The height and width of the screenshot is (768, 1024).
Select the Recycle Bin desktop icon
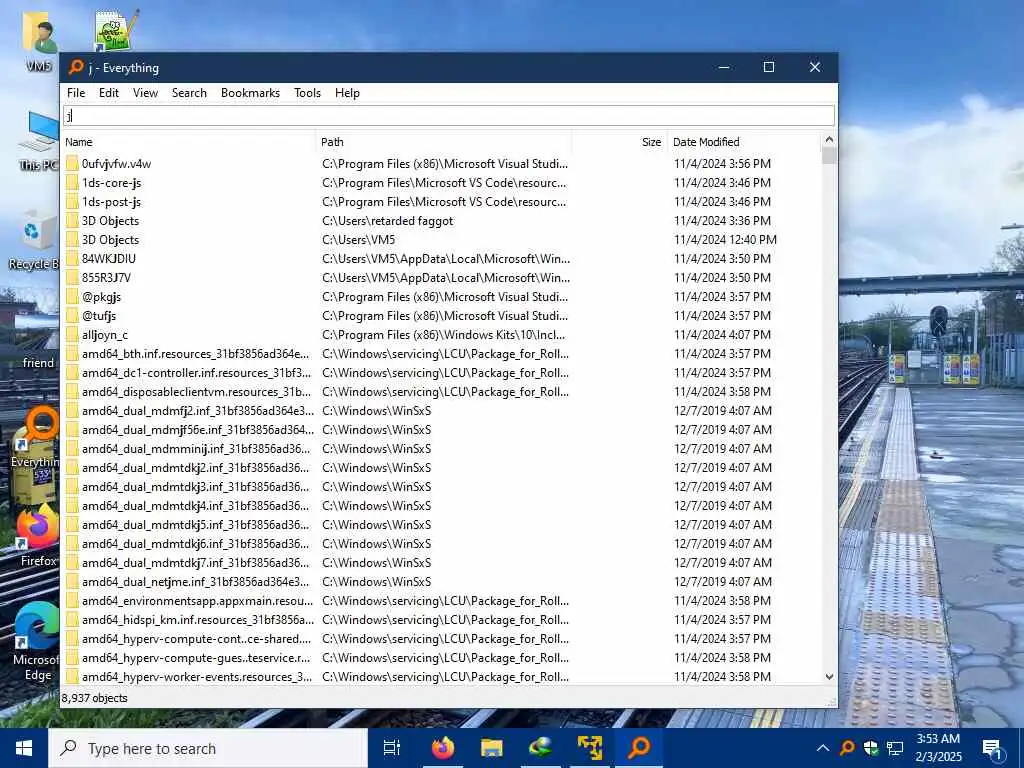tap(32, 240)
